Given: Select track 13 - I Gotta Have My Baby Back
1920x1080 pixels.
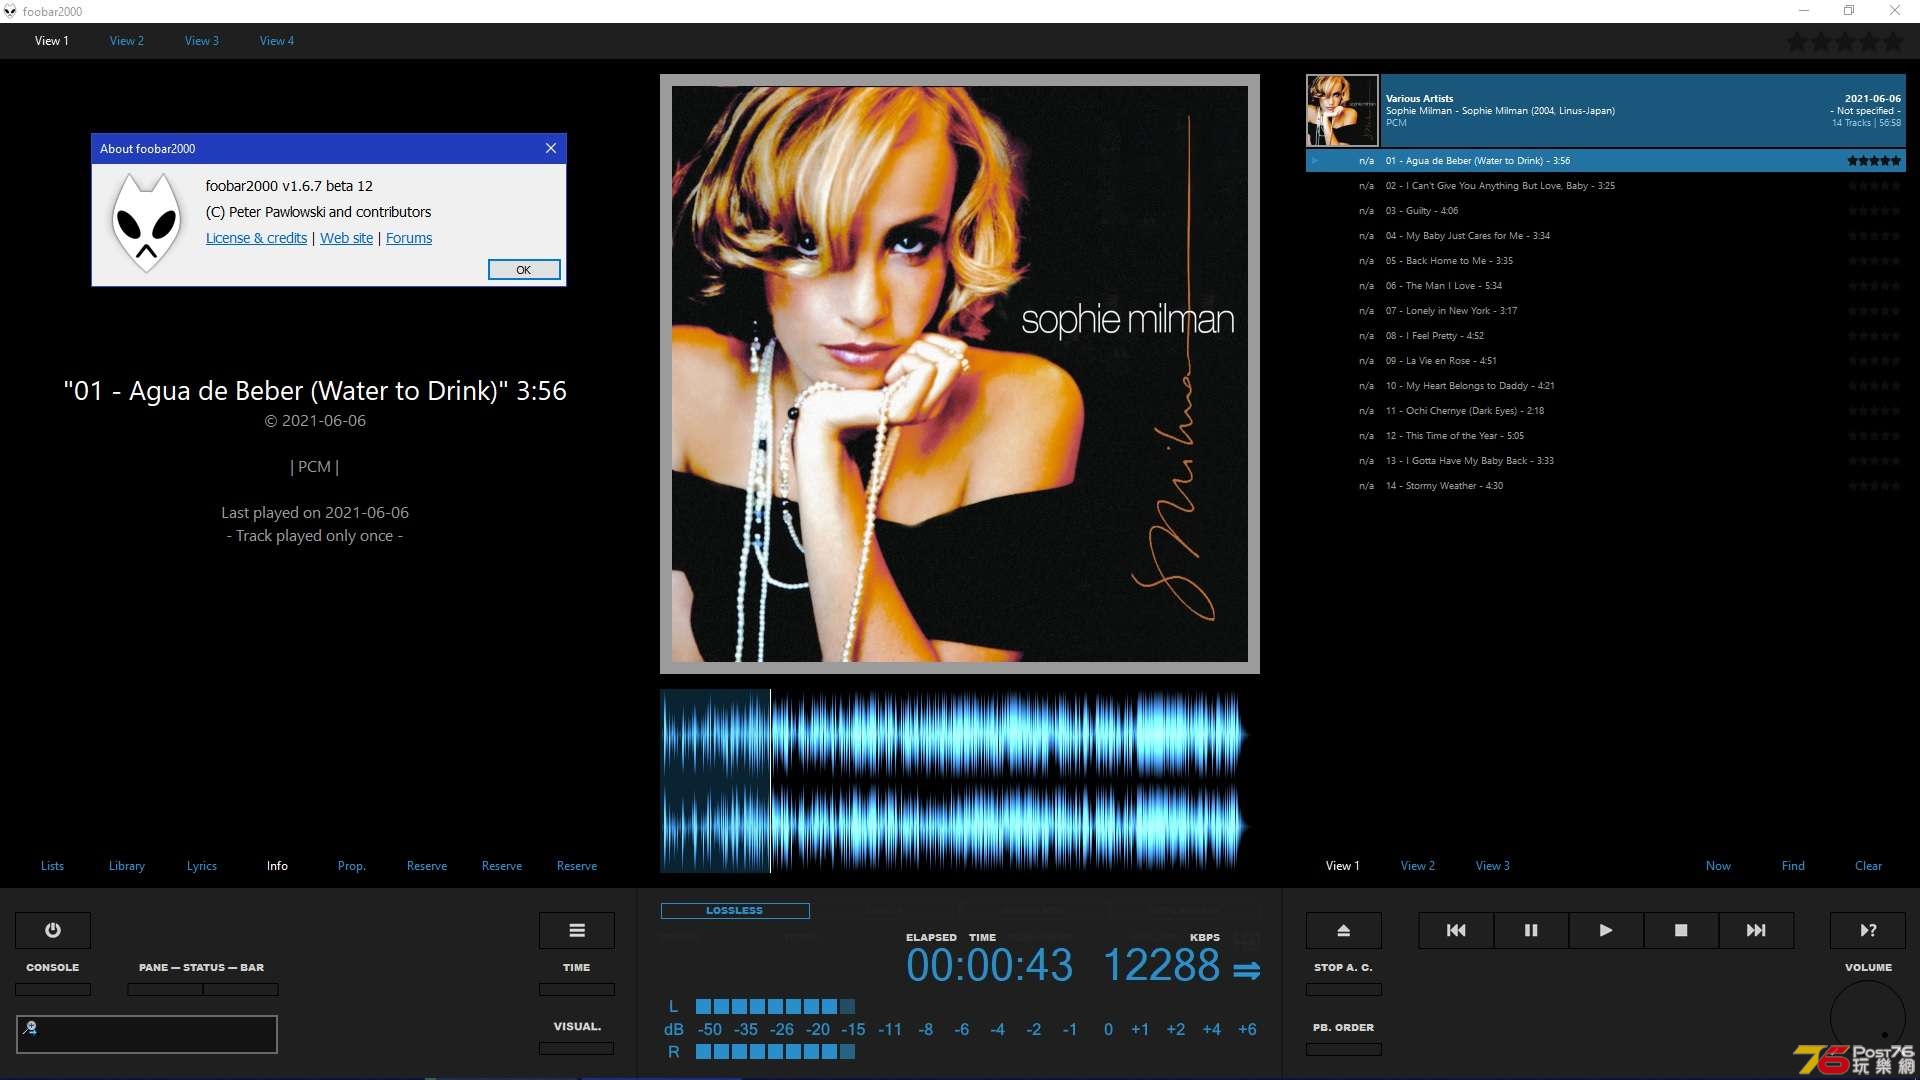Looking at the screenshot, I should click(x=1605, y=461).
